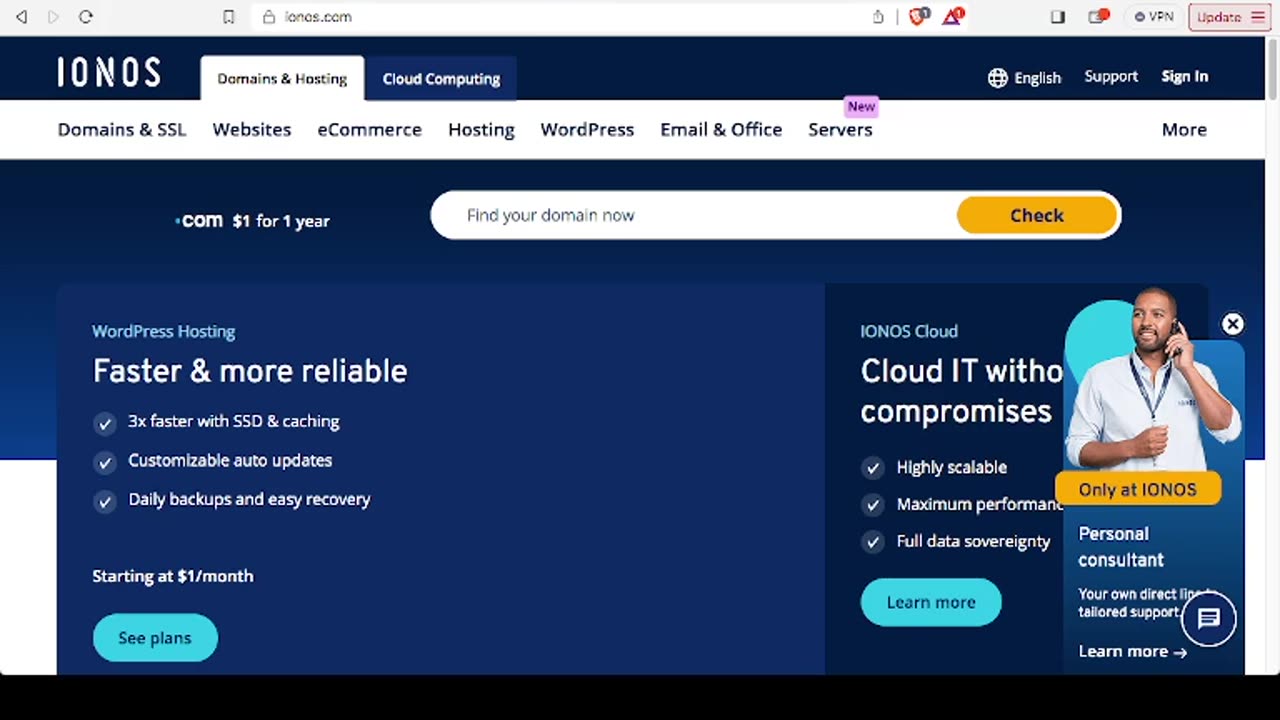The image size is (1280, 720).
Task: Click the Update browser button
Action: click(x=1230, y=17)
